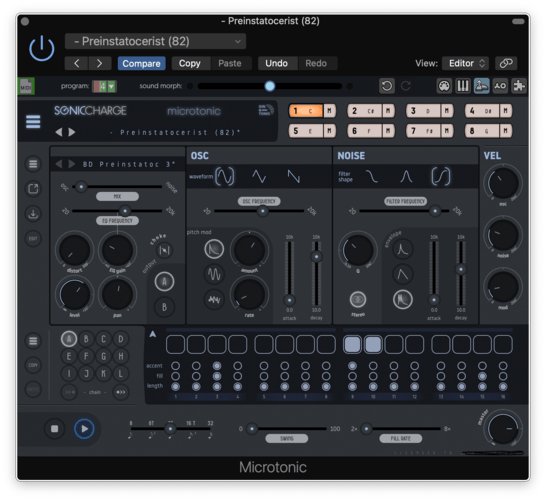This screenshot has height=500, width=546.
Task: Go to previous preset with left arrow
Action: (x=77, y=63)
